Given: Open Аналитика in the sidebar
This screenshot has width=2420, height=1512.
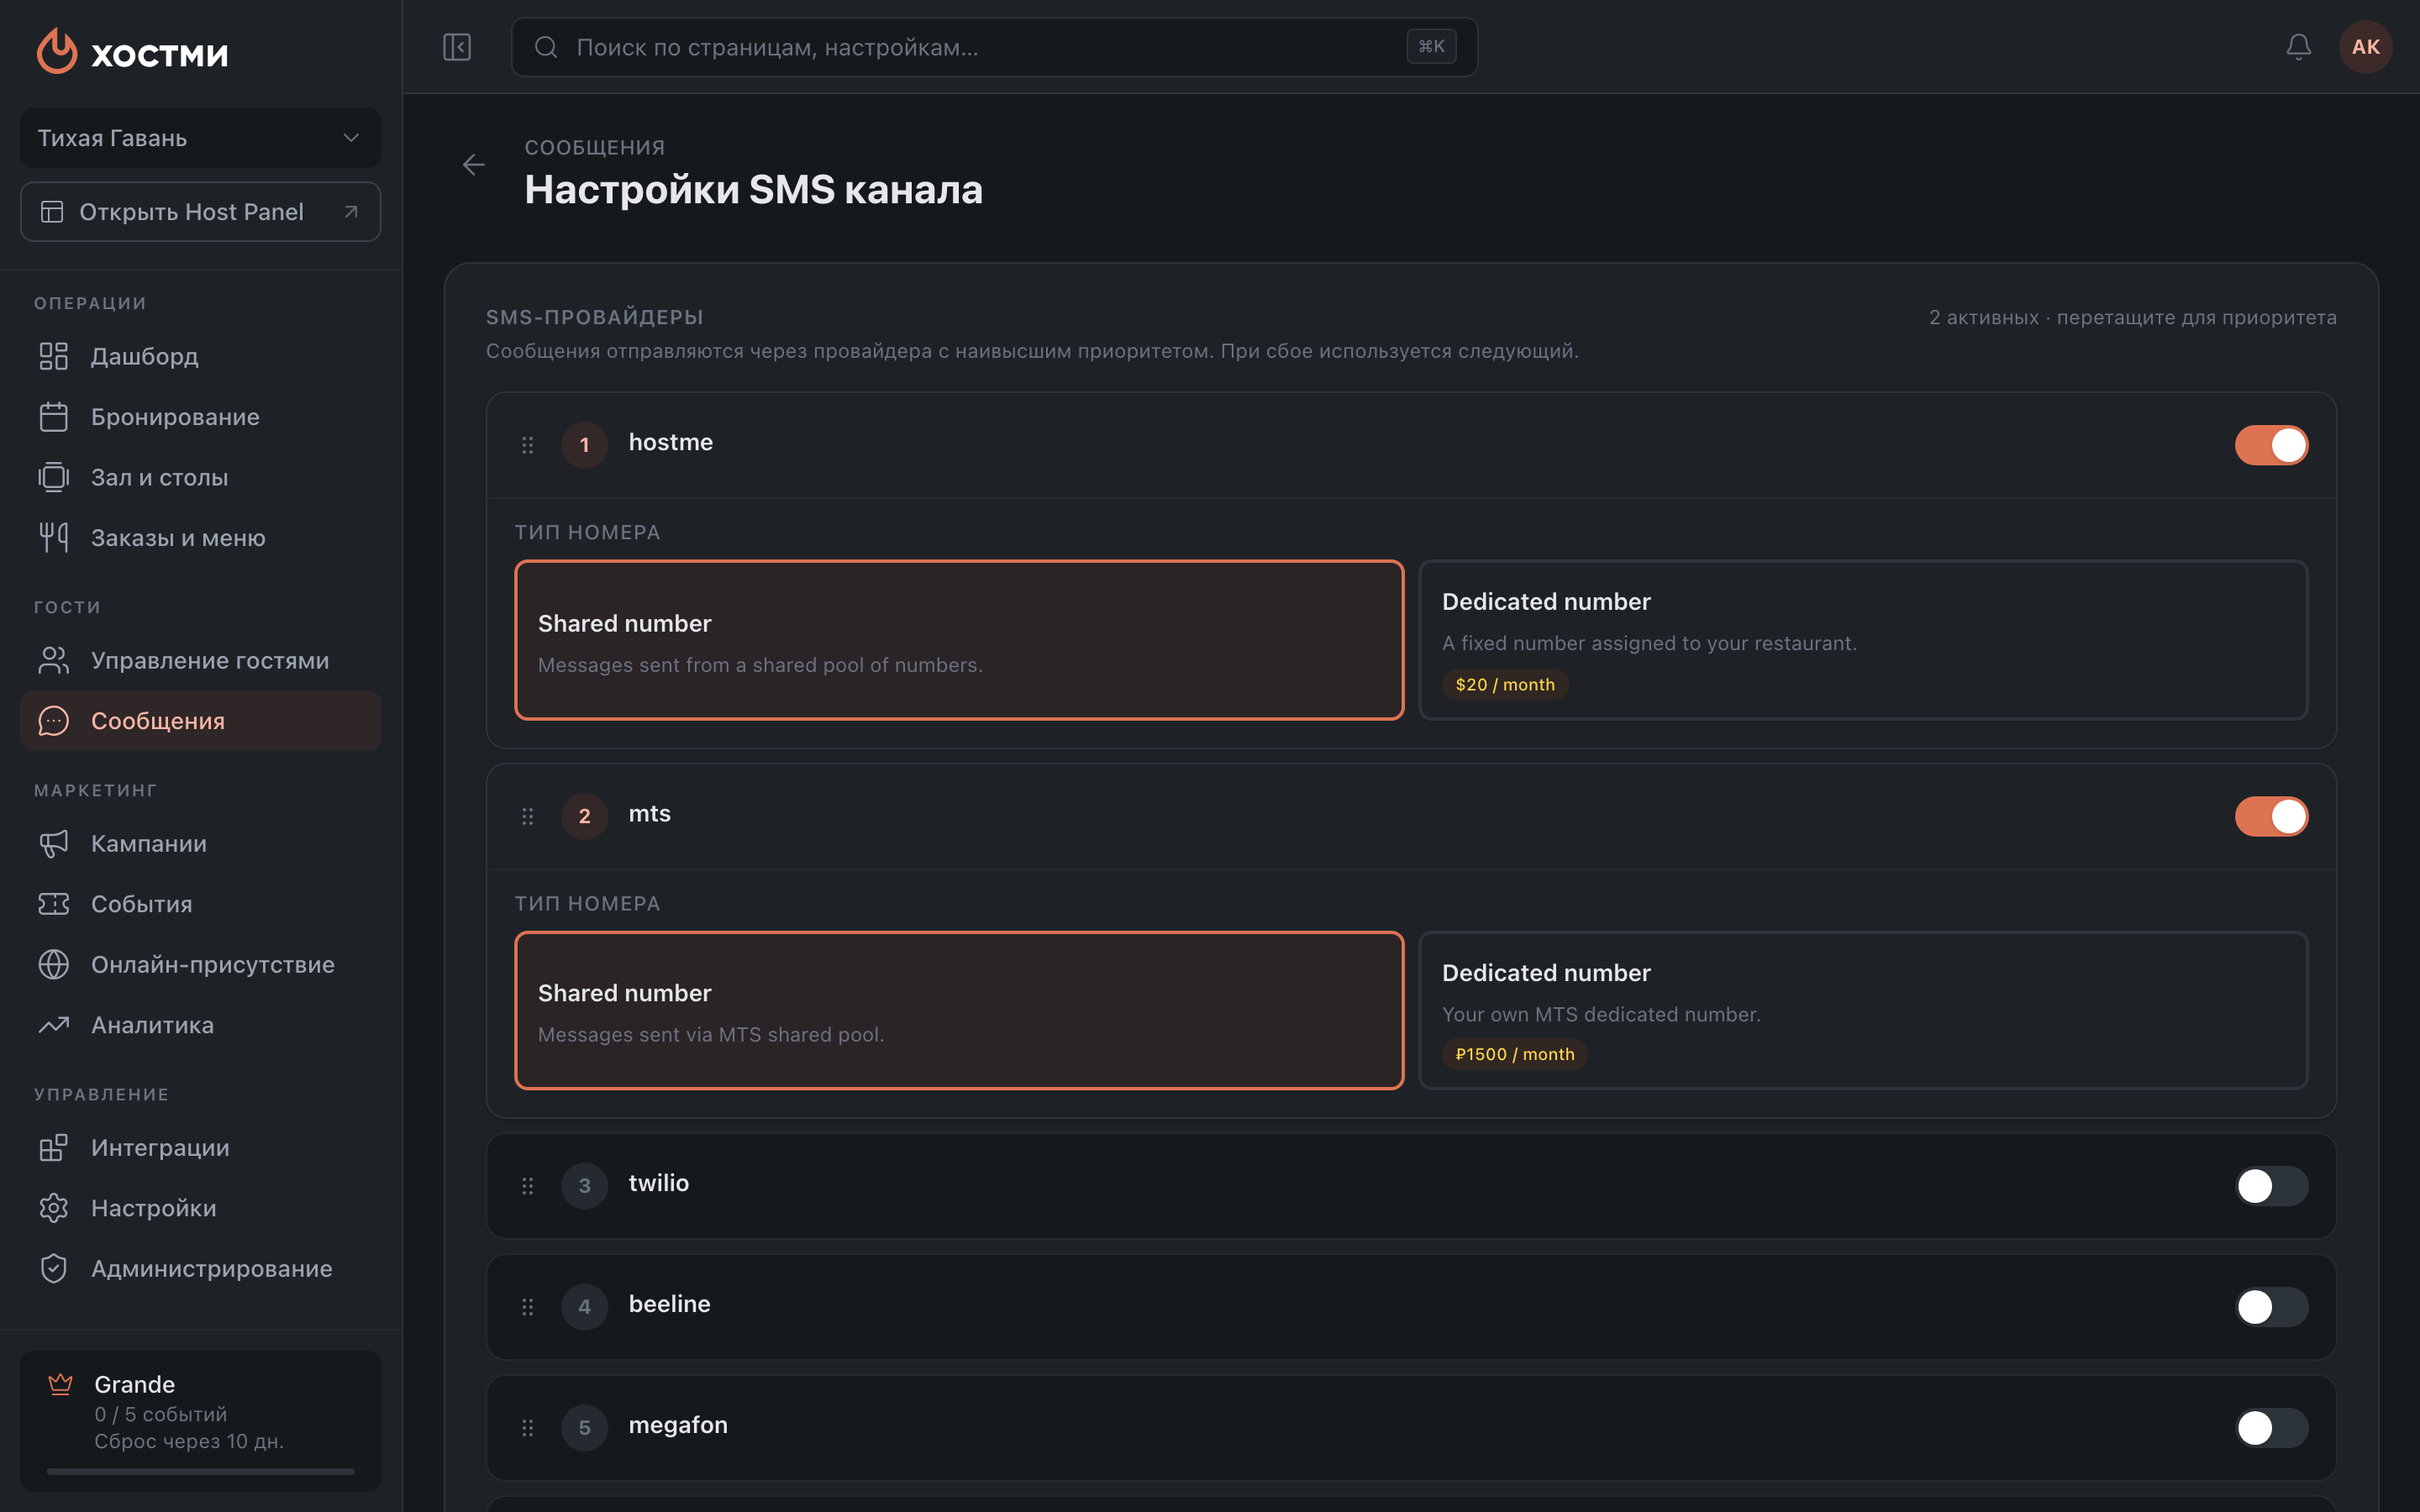Looking at the screenshot, I should [200, 1025].
